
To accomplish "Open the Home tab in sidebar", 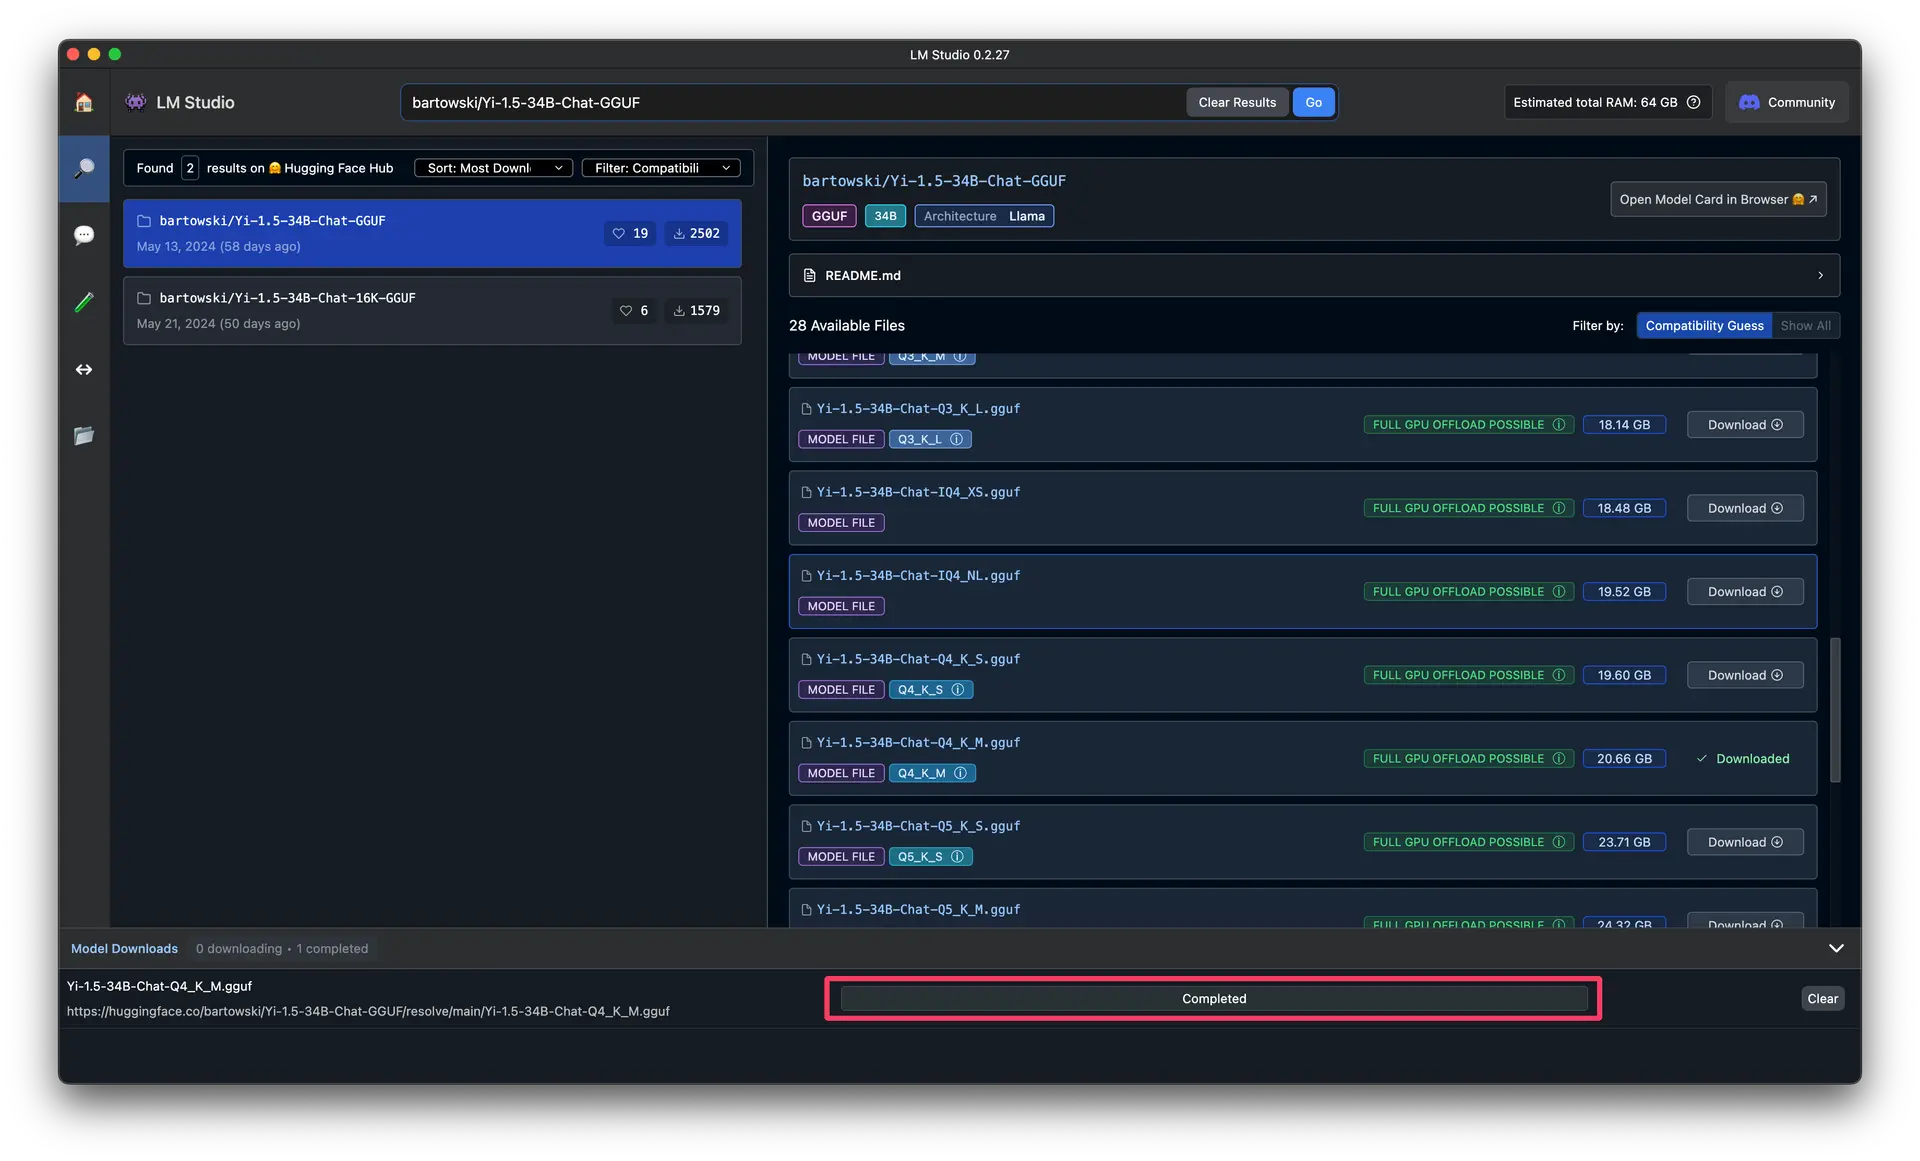I will point(84,102).
